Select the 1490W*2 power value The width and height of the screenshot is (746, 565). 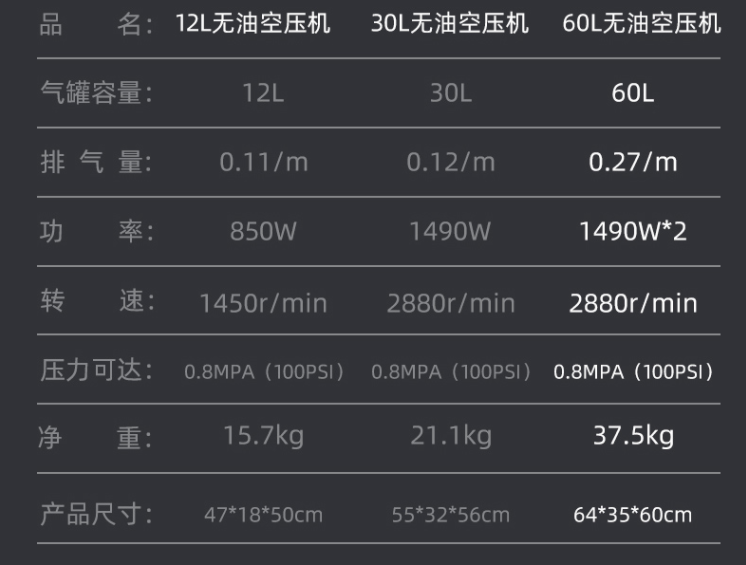click(x=633, y=232)
